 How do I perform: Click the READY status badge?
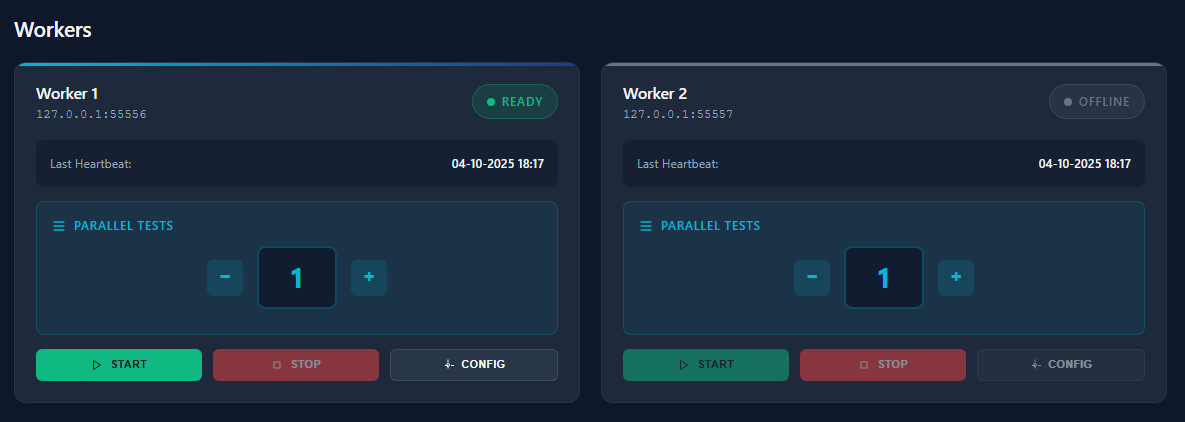[515, 102]
